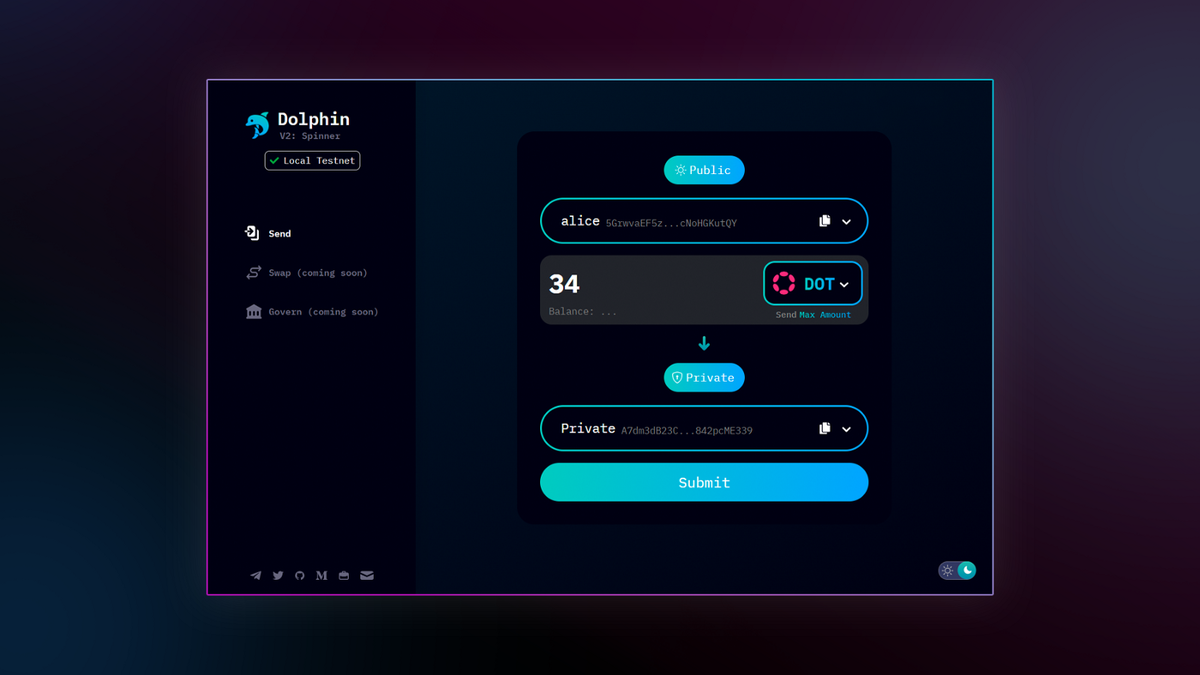
Task: Open the Medium icon in the footer
Action: [321, 575]
